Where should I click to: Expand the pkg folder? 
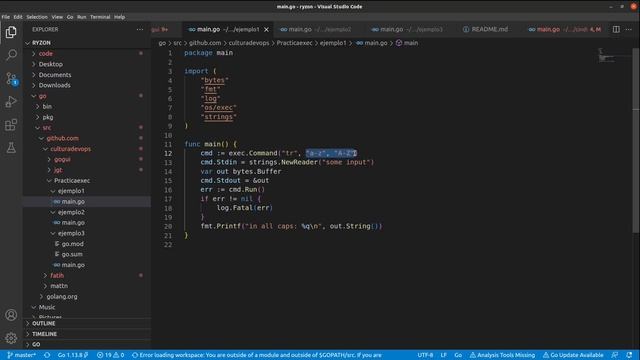click(x=87, y=117)
